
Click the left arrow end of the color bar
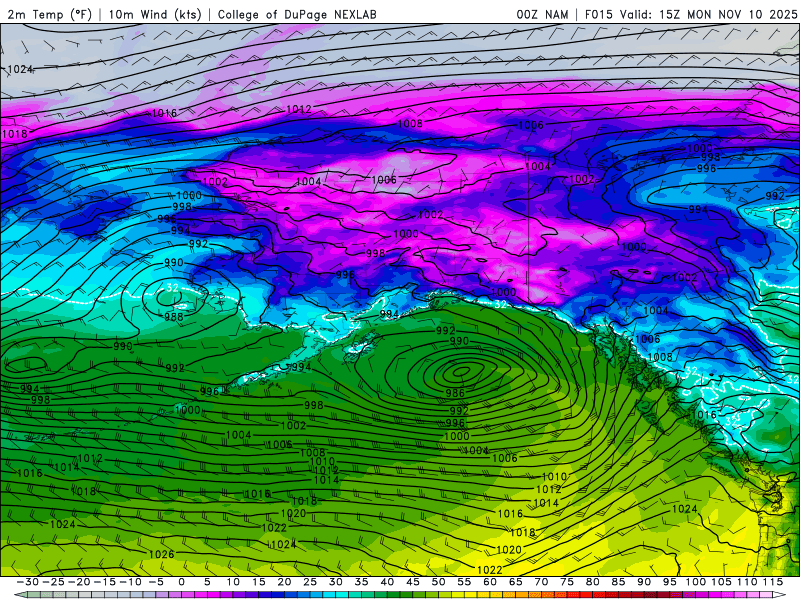tap(20, 595)
